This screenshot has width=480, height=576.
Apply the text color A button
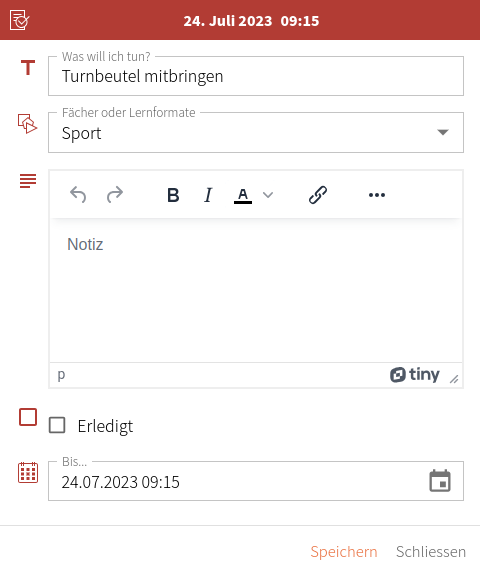pyautogui.click(x=243, y=195)
